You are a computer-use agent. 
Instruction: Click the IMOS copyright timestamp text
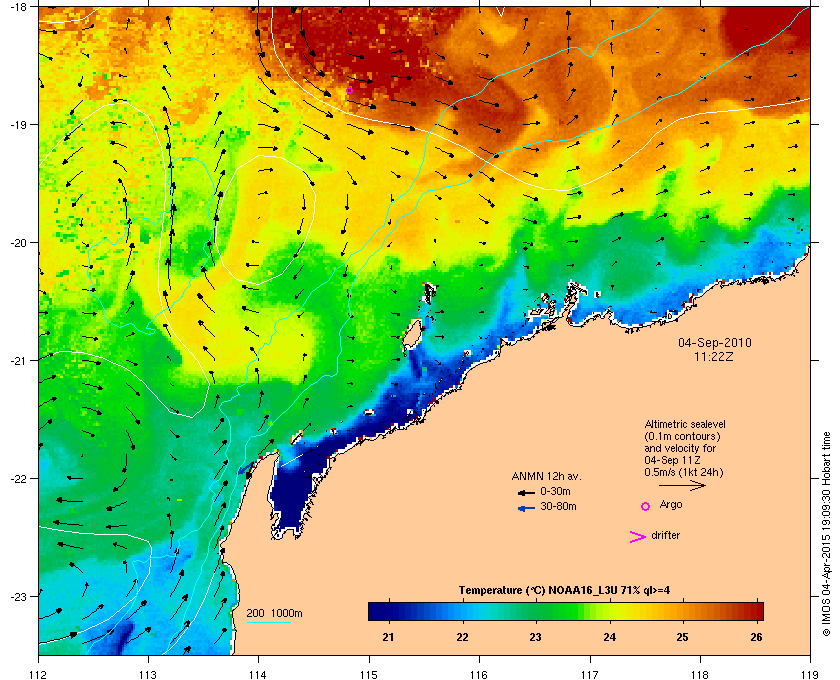click(826, 534)
